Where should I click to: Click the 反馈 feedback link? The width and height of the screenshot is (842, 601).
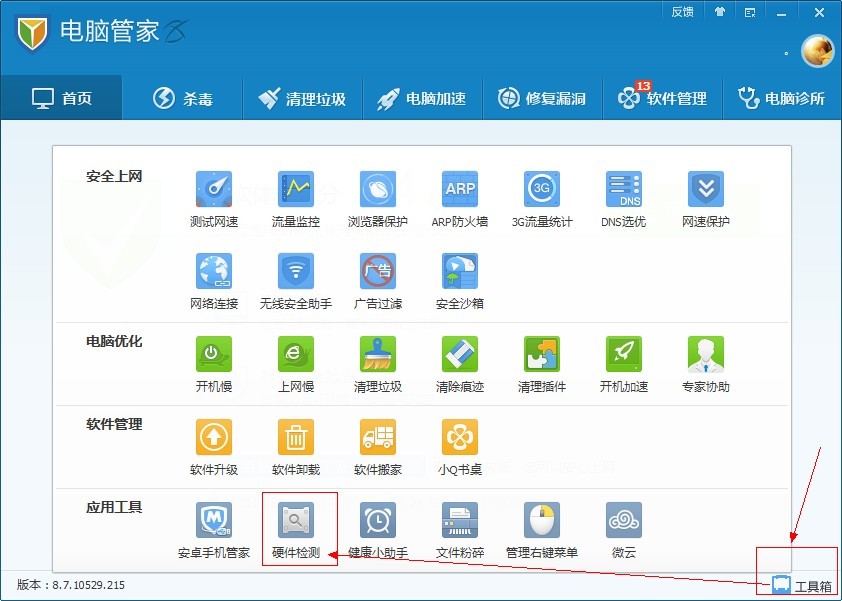coord(683,12)
